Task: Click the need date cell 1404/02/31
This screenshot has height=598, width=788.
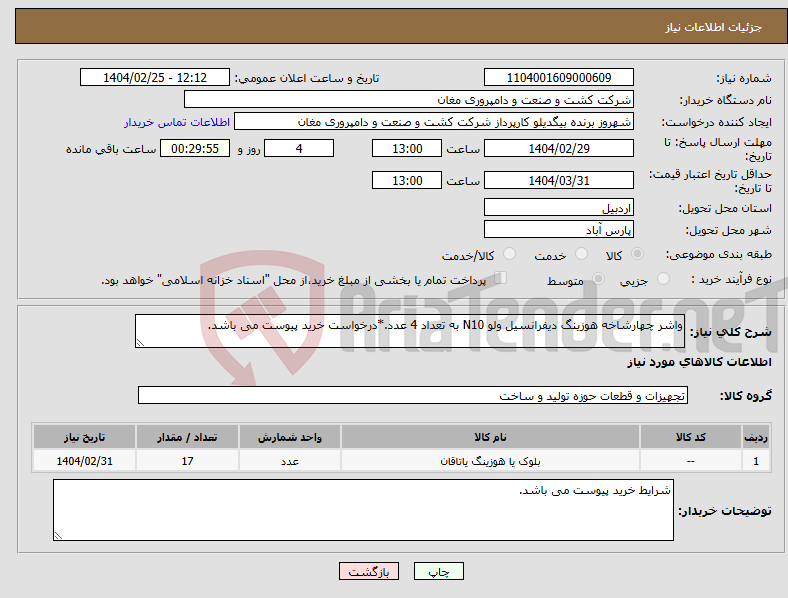Action: click(84, 461)
